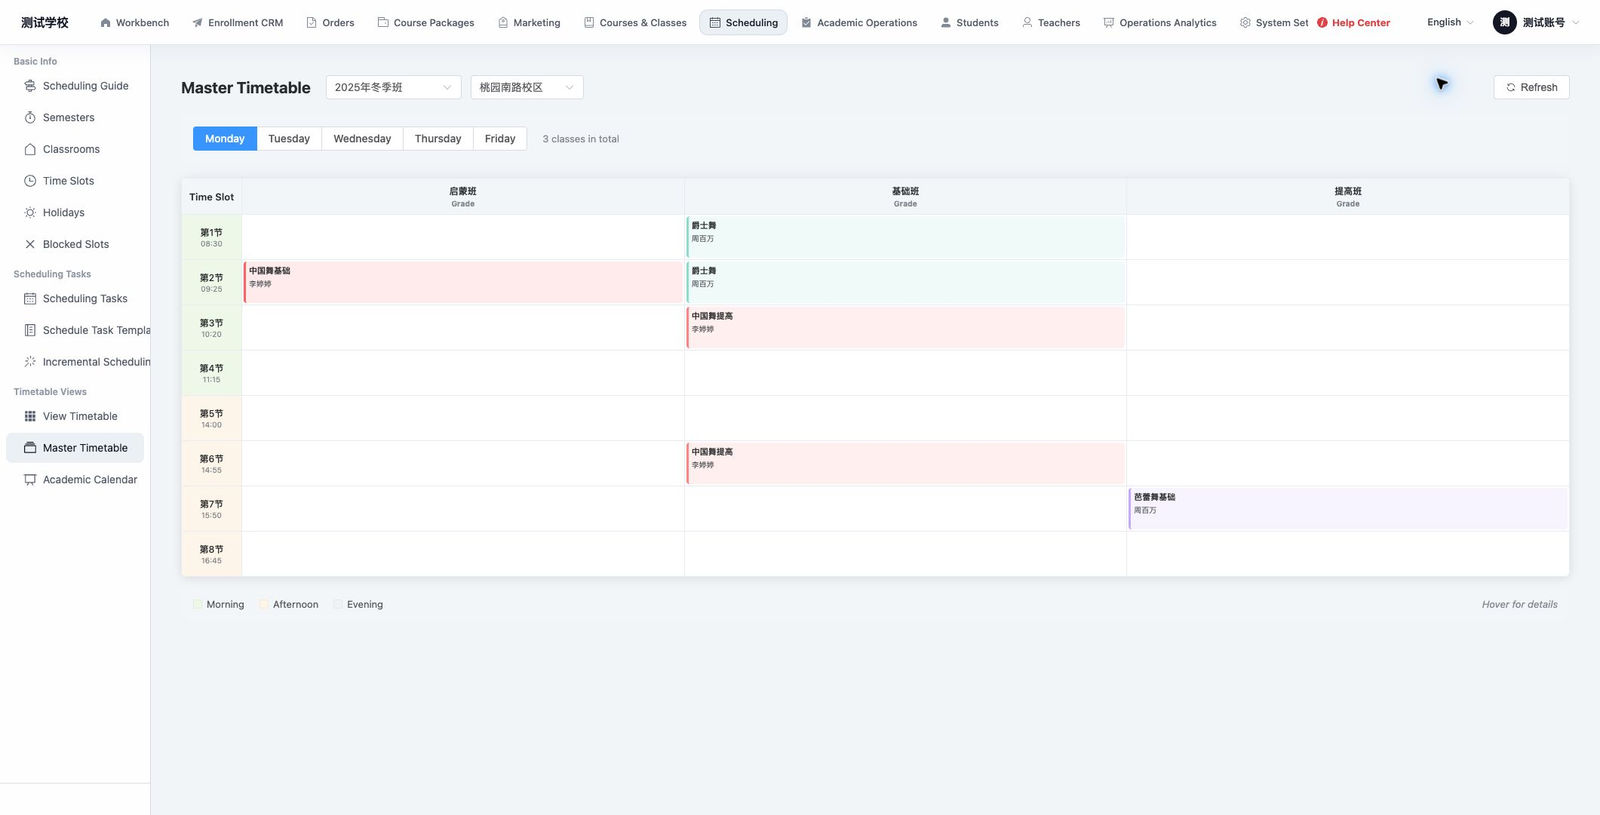Click the Time Slots clock icon

tap(30, 181)
